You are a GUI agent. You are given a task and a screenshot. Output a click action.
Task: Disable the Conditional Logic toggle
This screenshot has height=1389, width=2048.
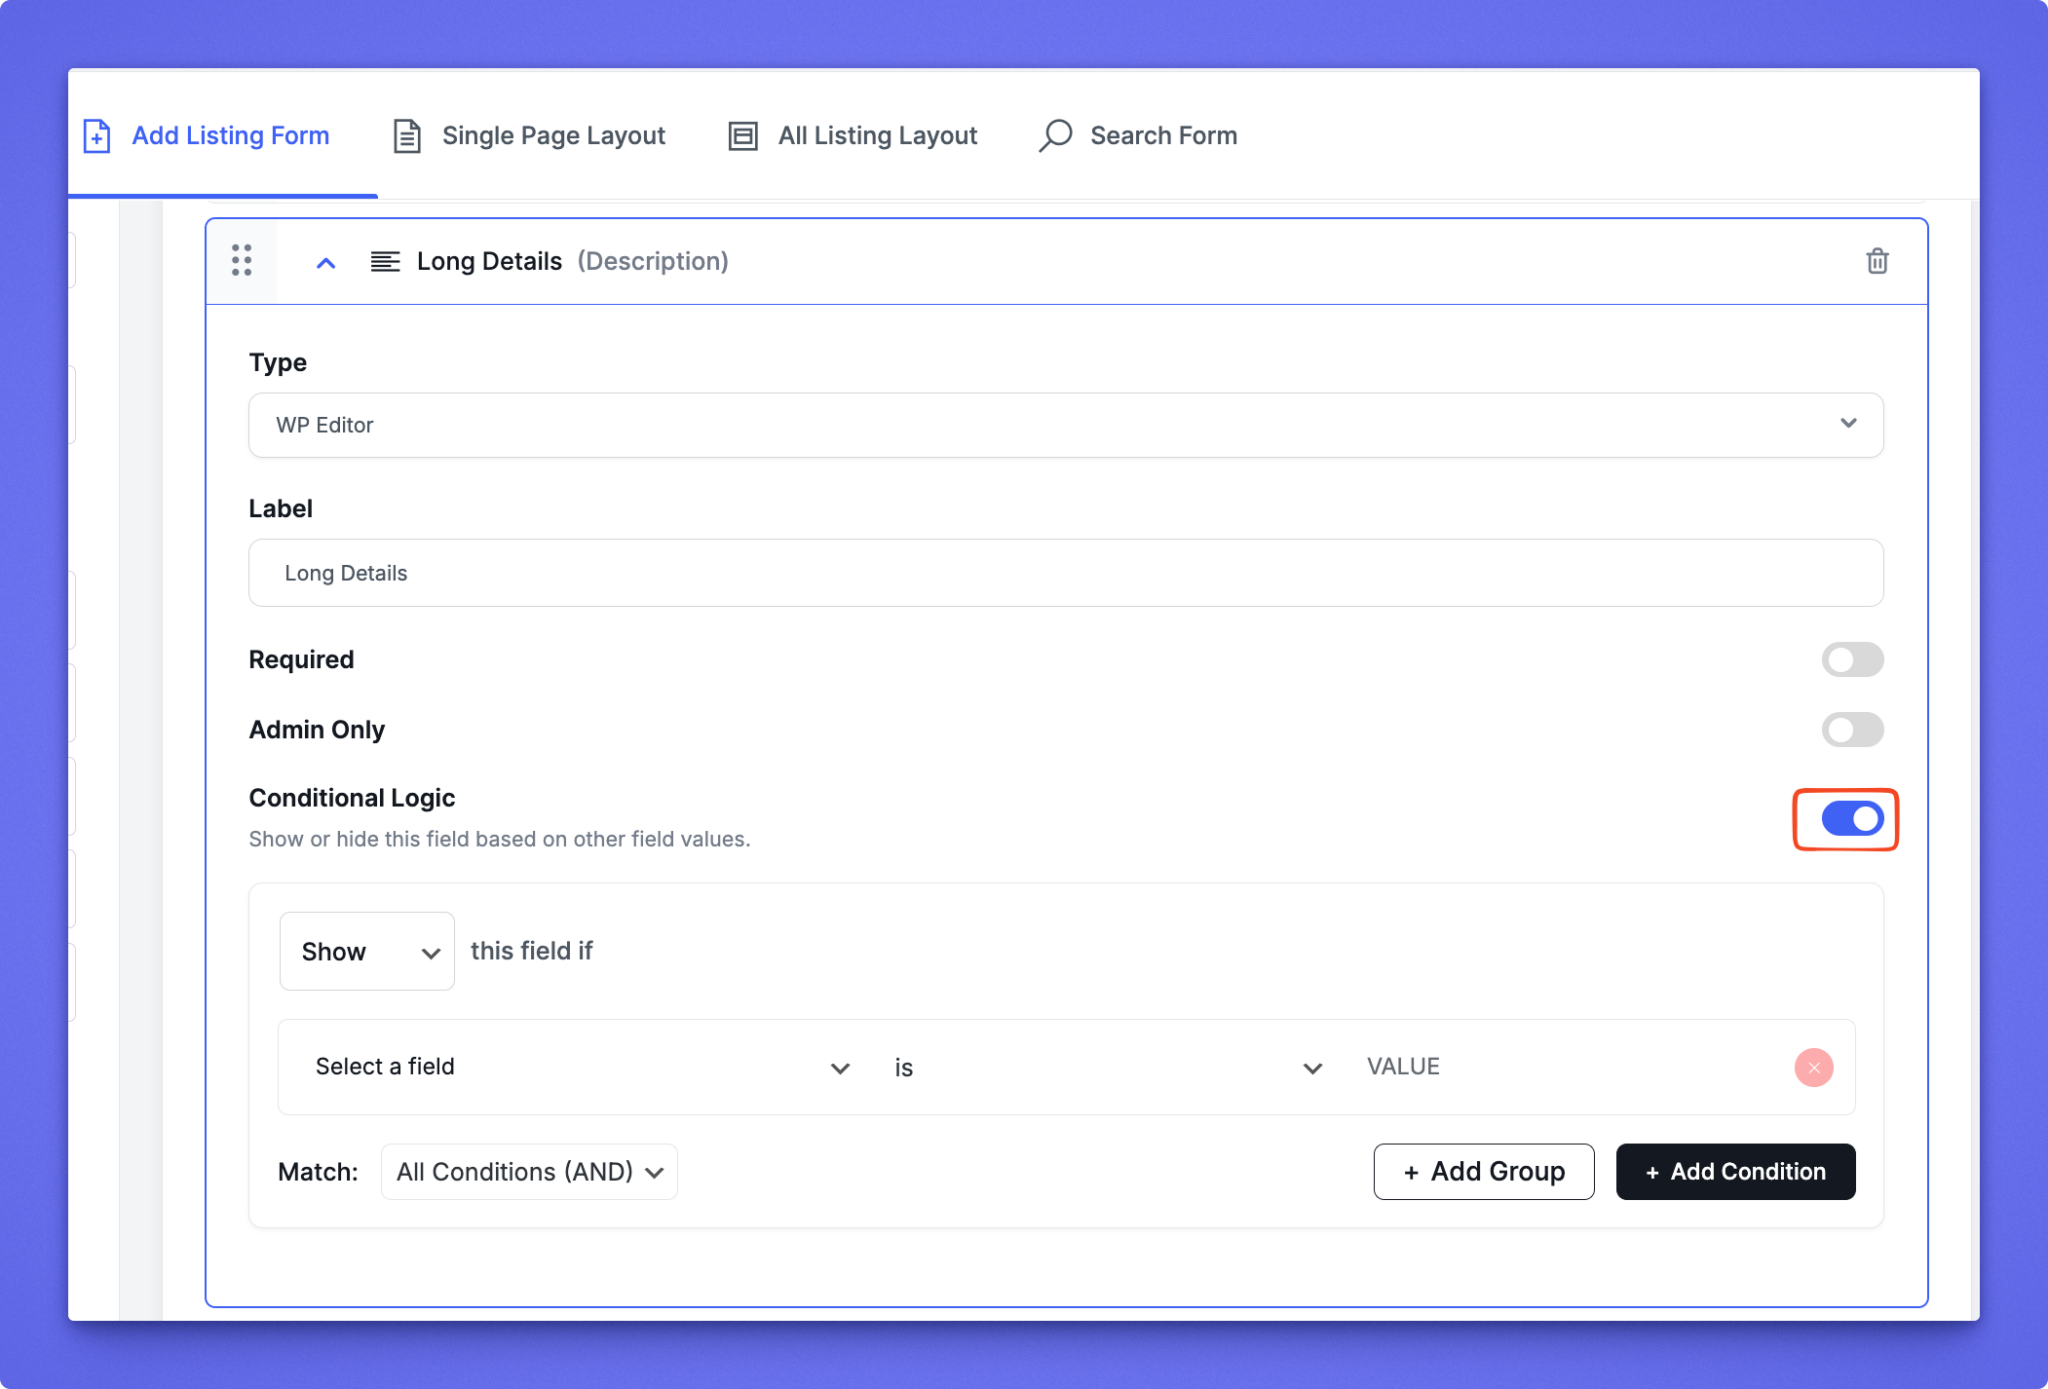[x=1852, y=819]
